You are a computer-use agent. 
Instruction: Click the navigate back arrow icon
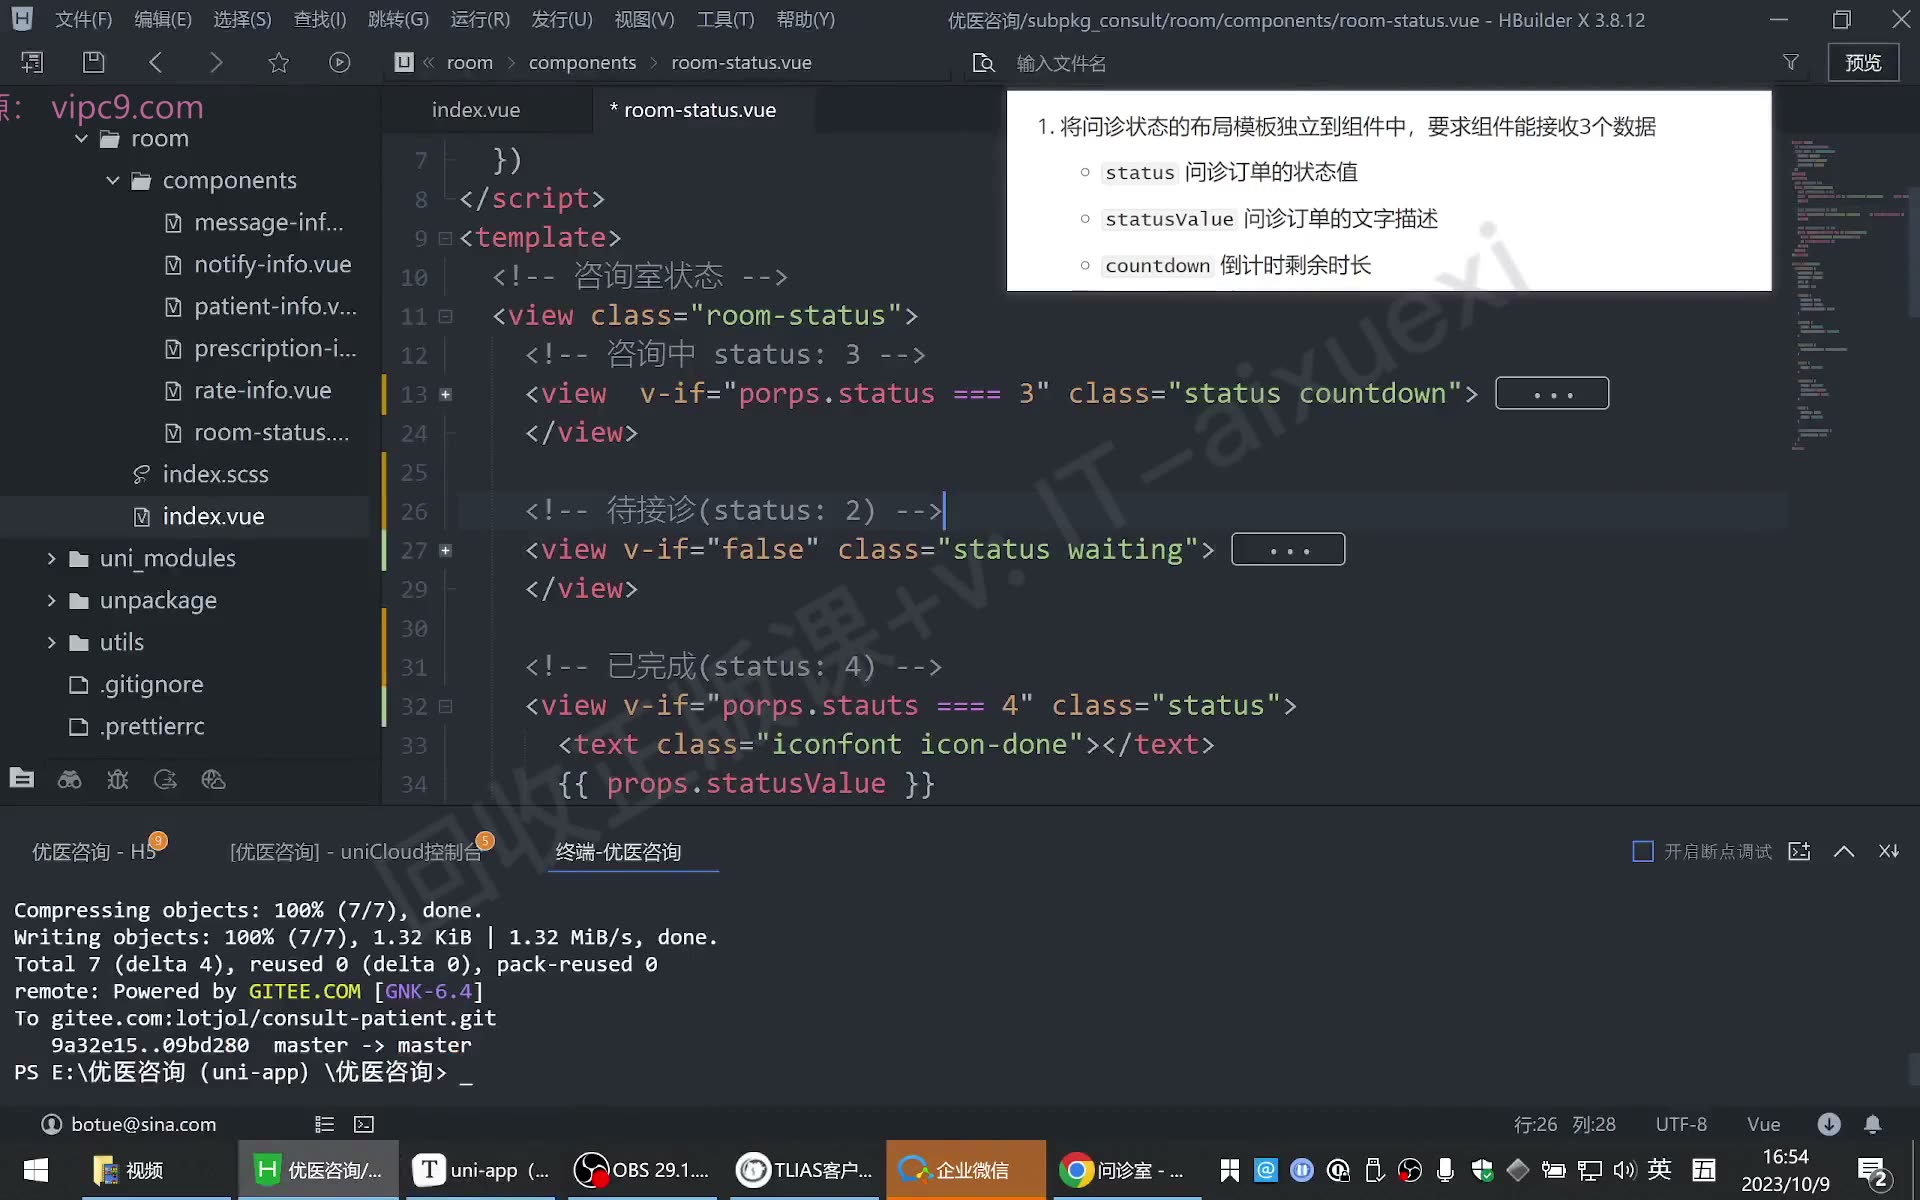[155, 62]
